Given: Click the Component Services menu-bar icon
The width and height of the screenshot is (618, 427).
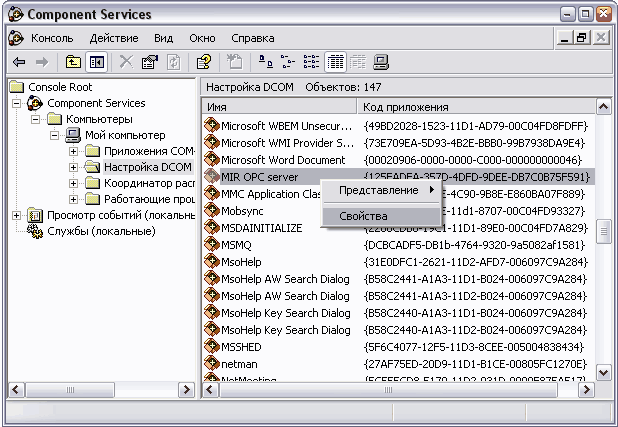Looking at the screenshot, I should [x=16, y=38].
